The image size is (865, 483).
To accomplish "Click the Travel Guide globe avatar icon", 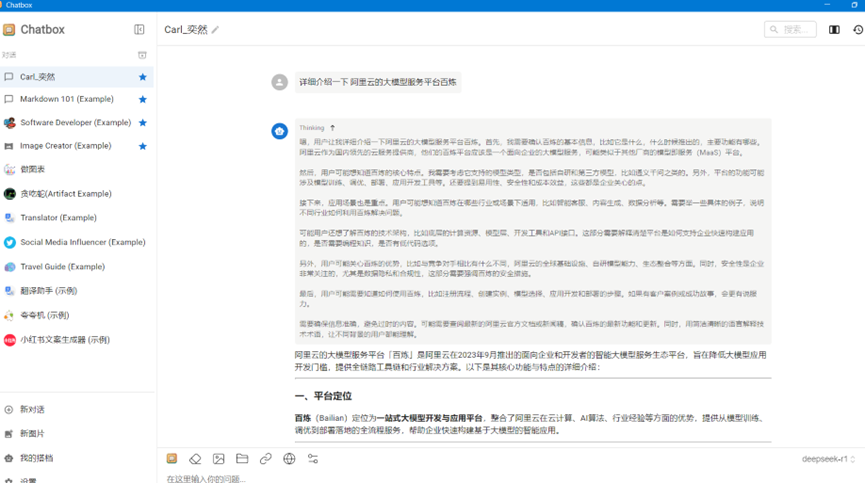I will 9,267.
